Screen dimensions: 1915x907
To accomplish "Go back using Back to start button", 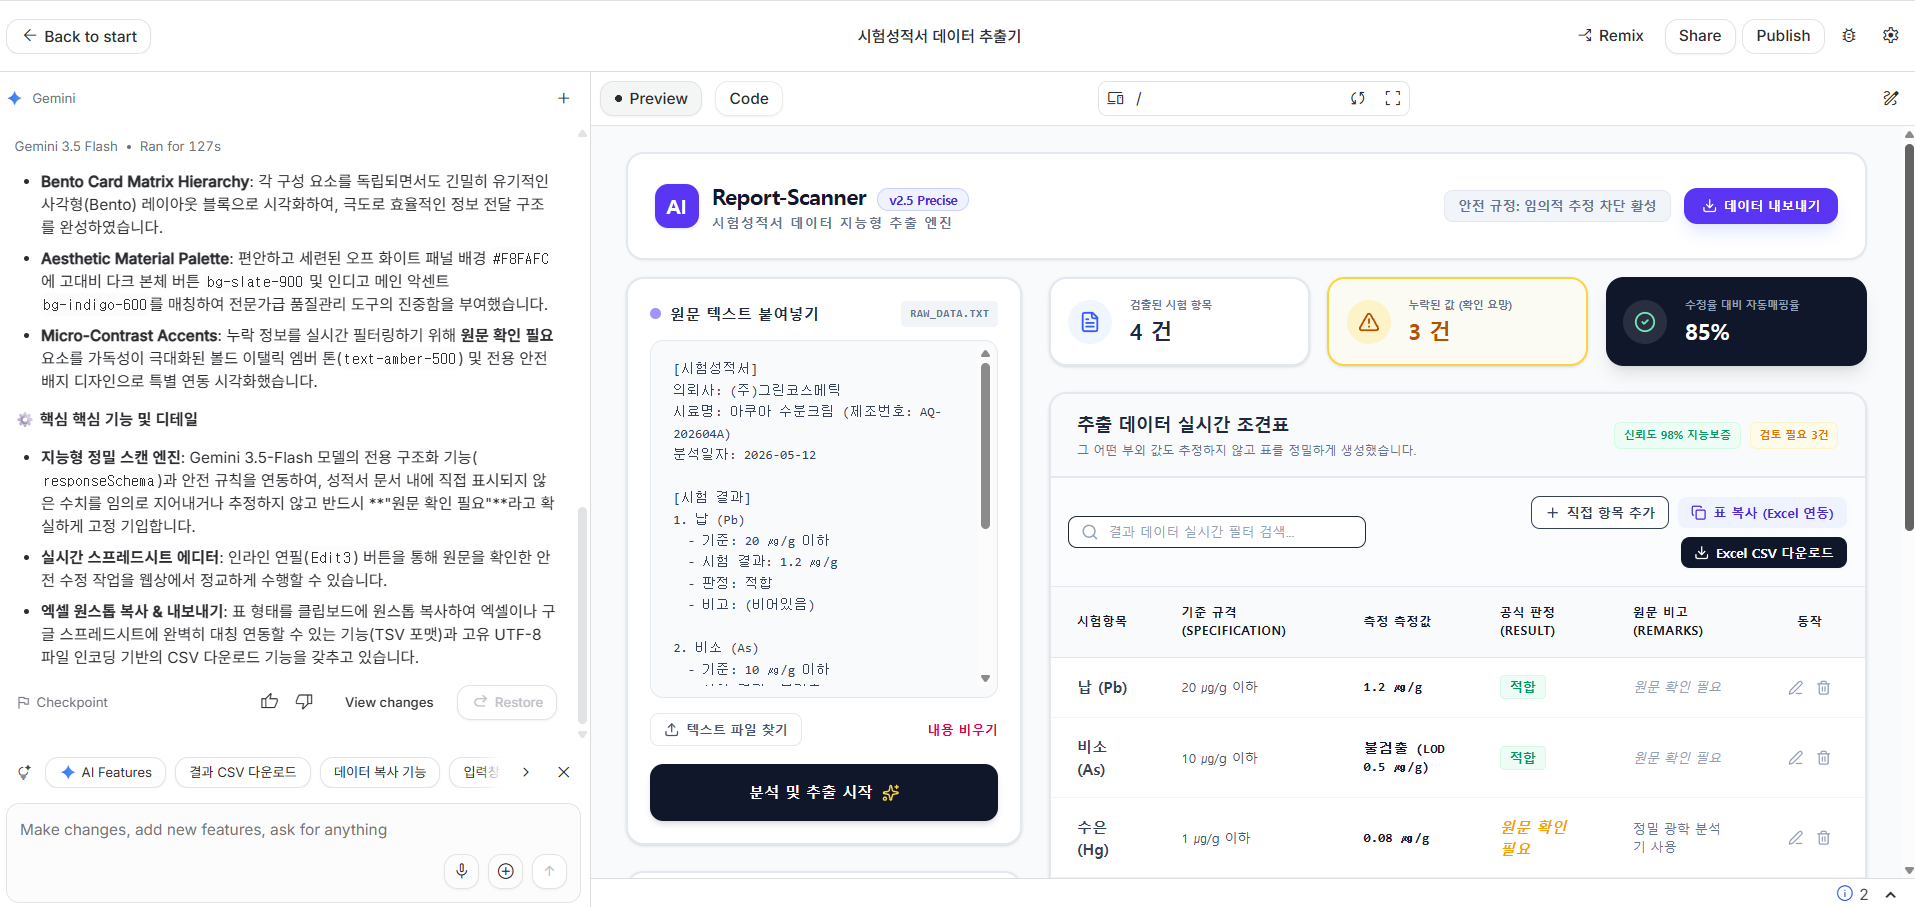I will tap(79, 36).
